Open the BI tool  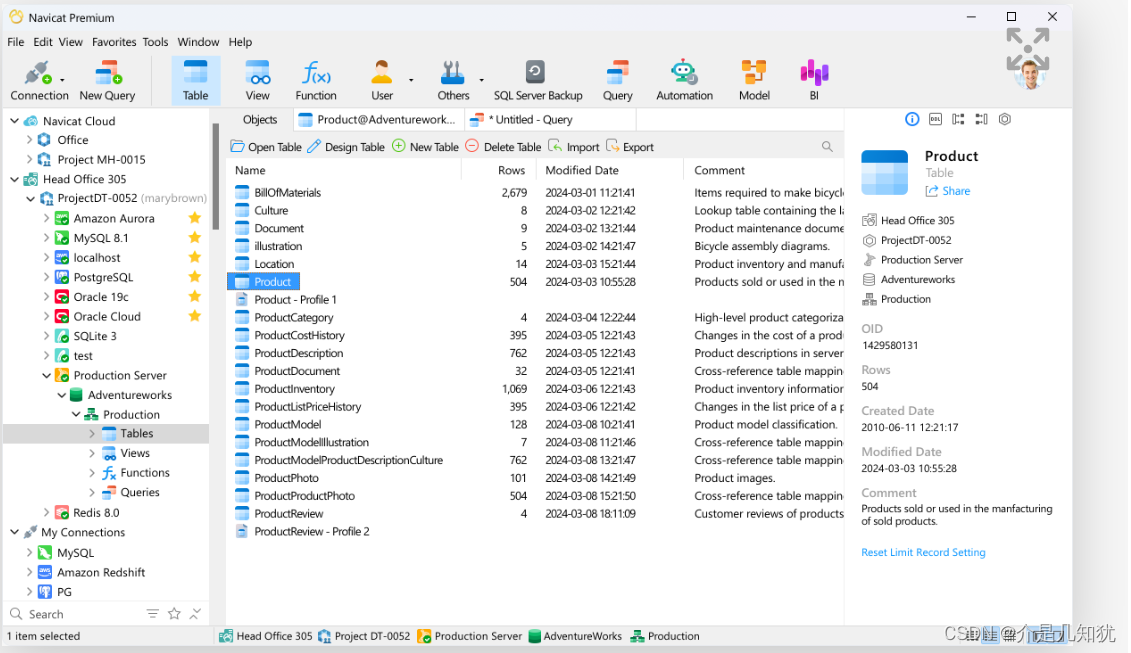click(814, 80)
